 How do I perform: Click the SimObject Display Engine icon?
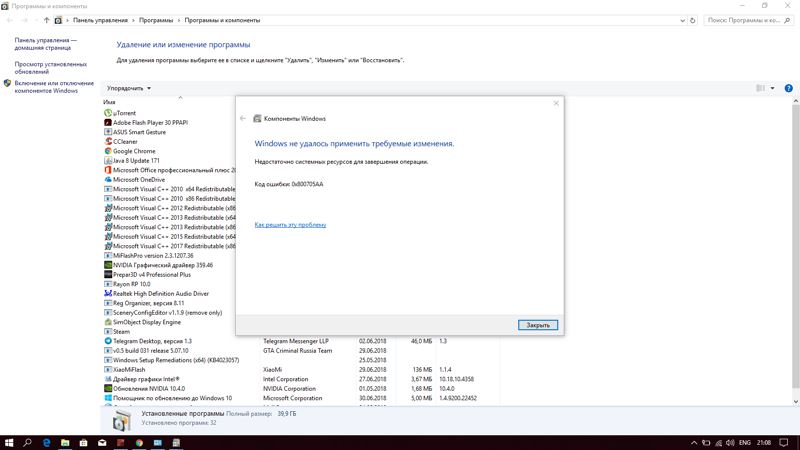(x=108, y=322)
